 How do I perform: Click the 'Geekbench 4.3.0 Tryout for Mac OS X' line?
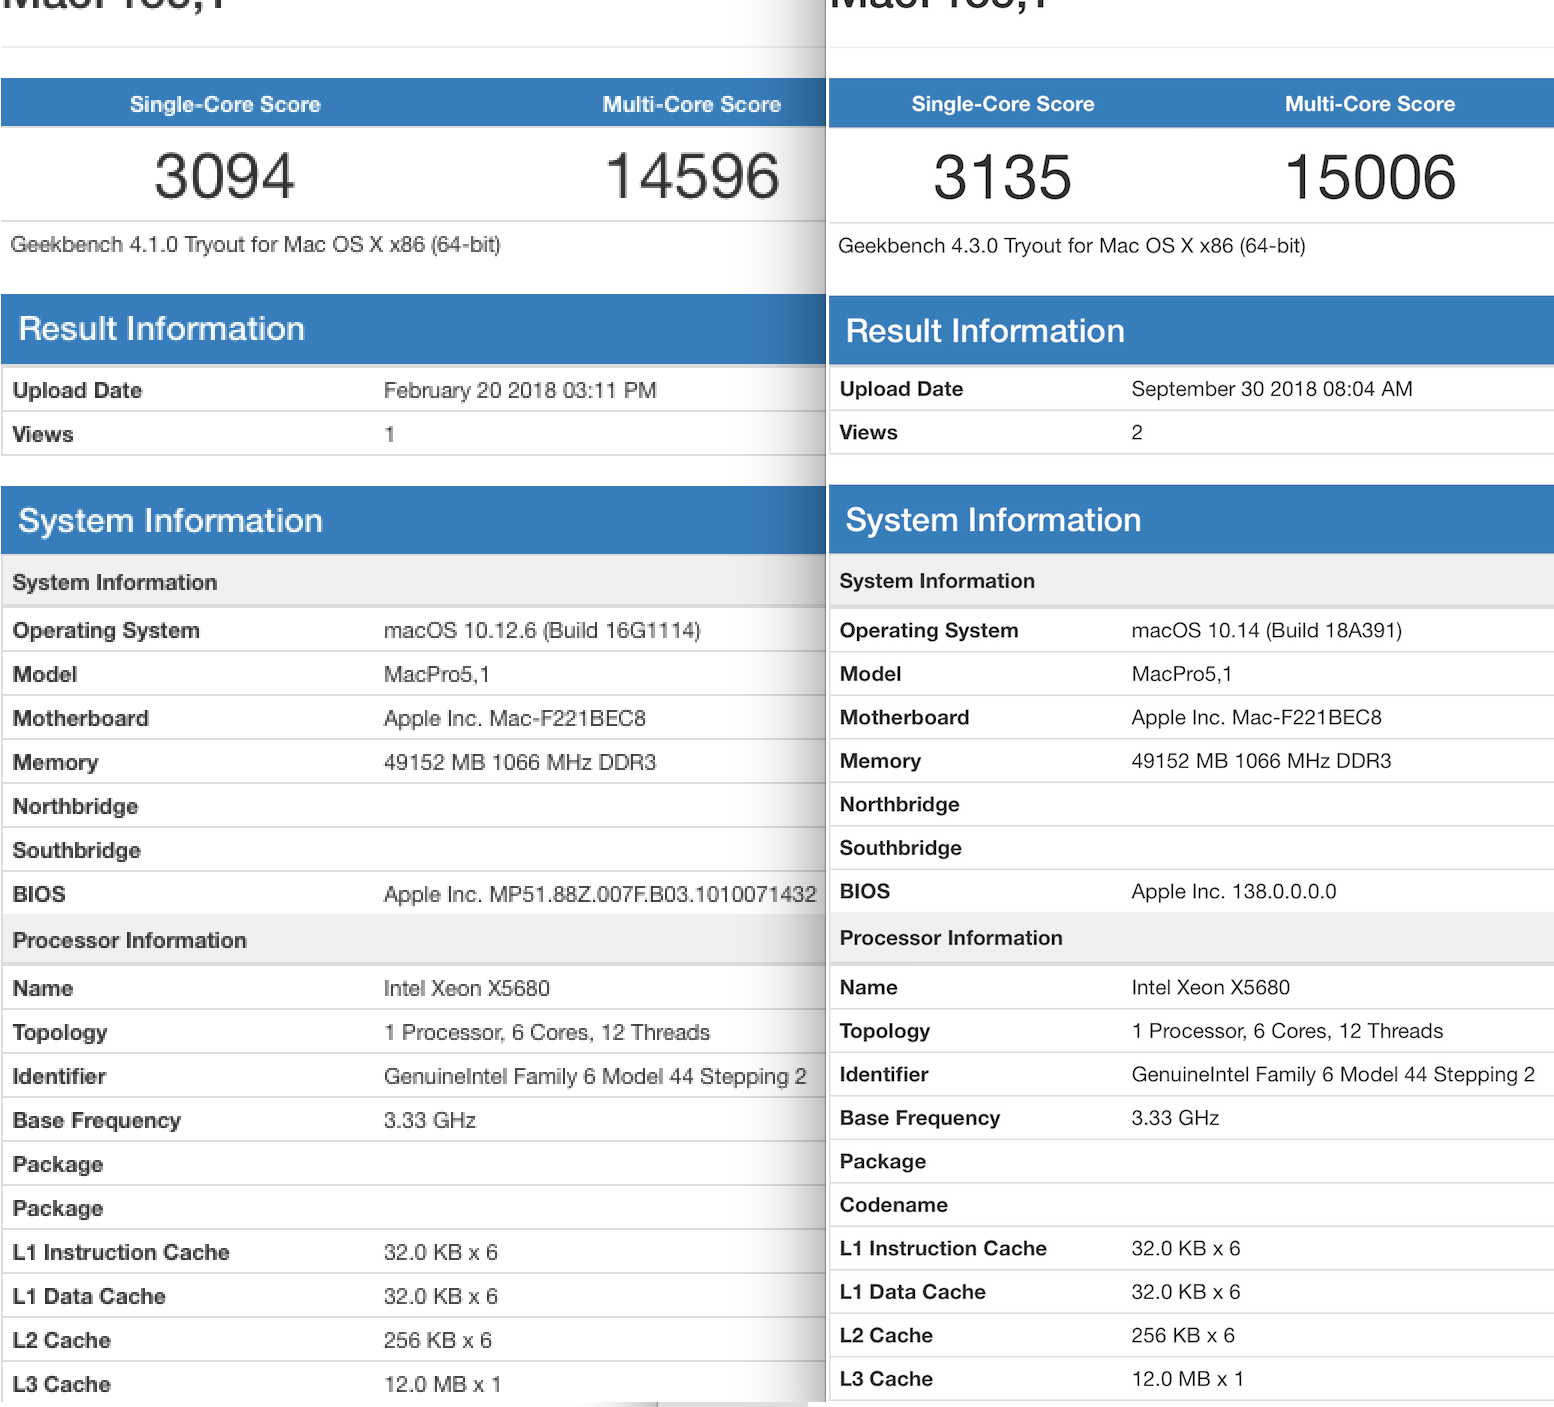click(x=1072, y=246)
